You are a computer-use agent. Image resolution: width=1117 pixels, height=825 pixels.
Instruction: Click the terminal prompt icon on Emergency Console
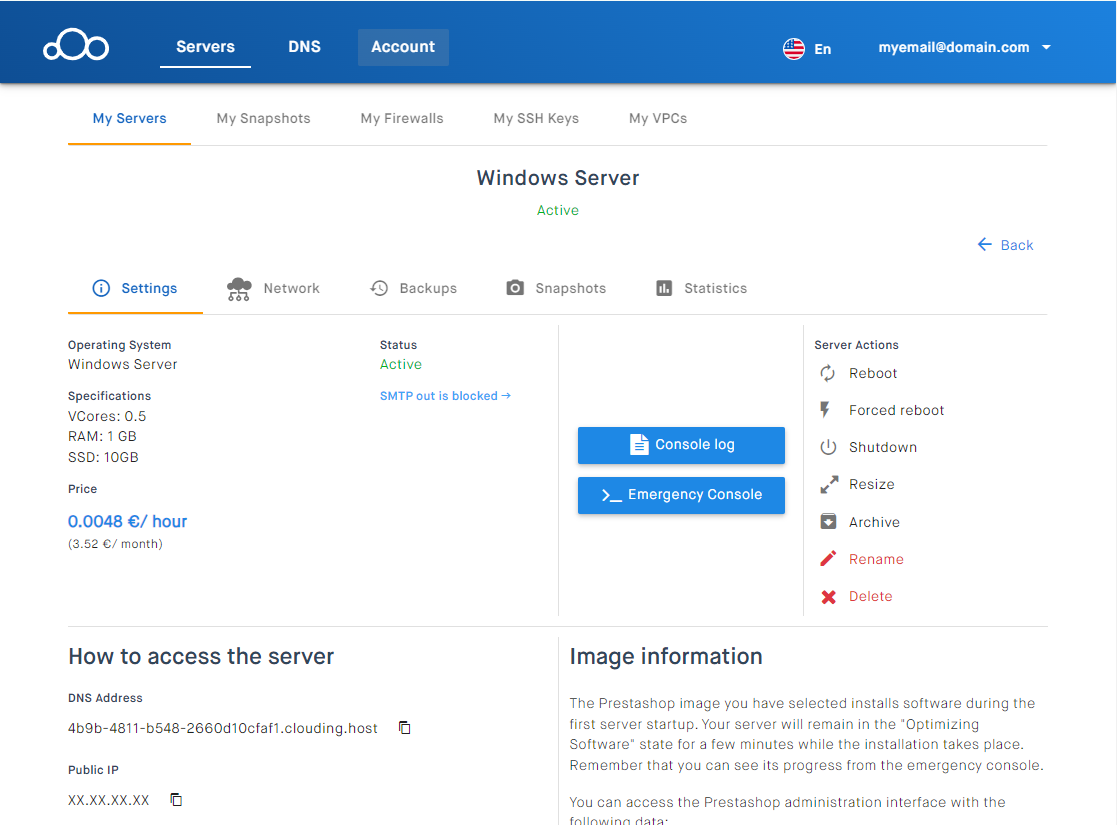611,495
